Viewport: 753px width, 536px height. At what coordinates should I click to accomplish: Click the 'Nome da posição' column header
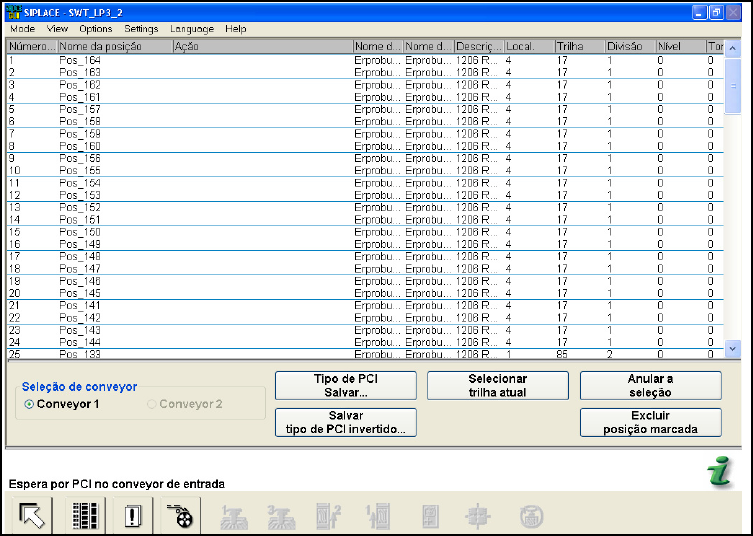pyautogui.click(x=114, y=46)
